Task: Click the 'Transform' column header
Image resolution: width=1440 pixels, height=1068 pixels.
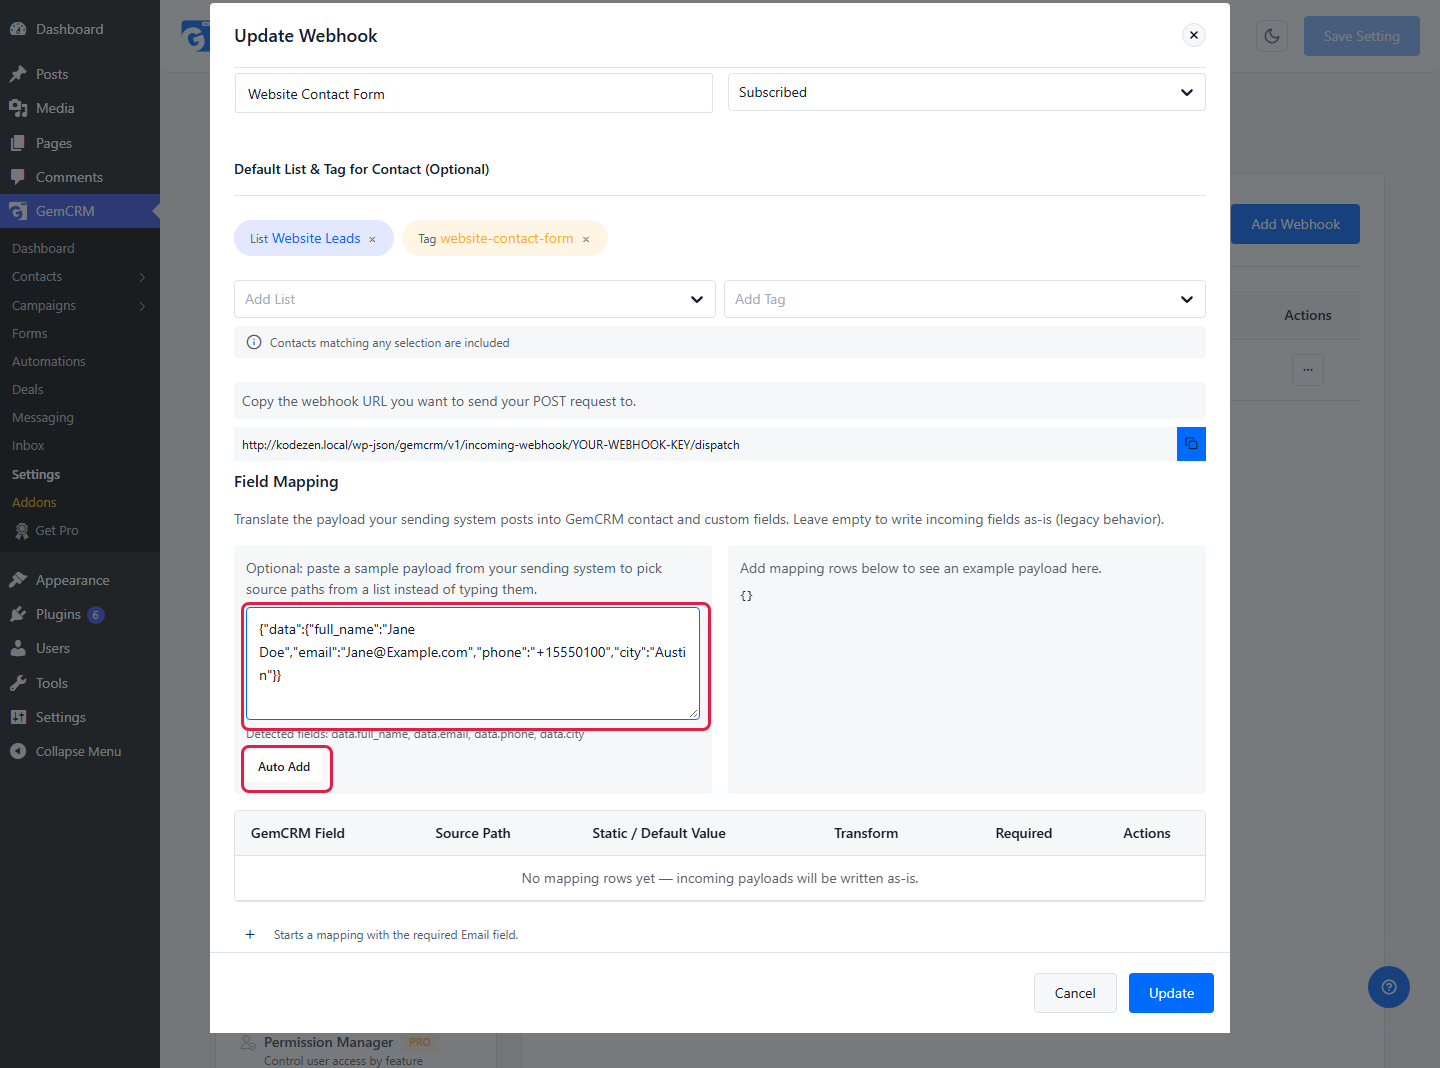Action: click(866, 833)
